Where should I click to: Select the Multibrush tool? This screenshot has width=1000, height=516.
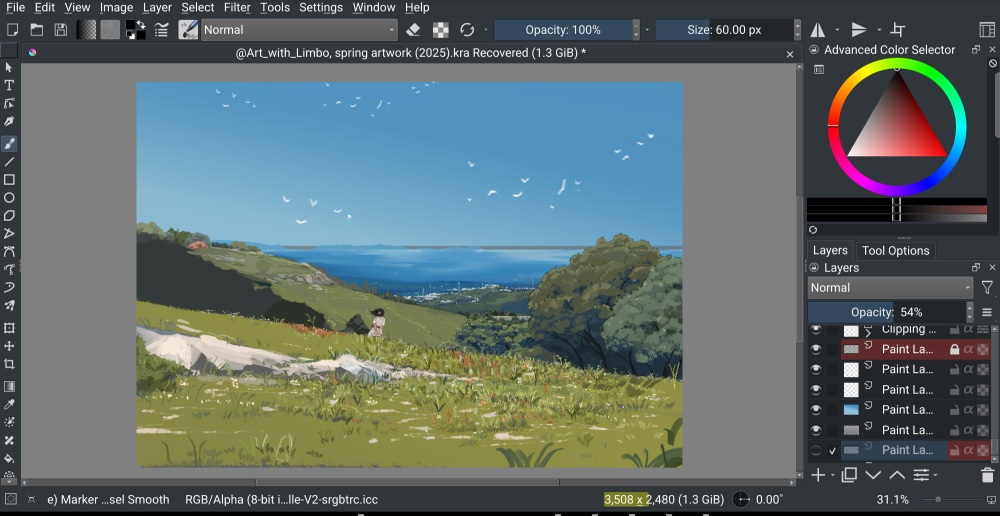[x=9, y=306]
